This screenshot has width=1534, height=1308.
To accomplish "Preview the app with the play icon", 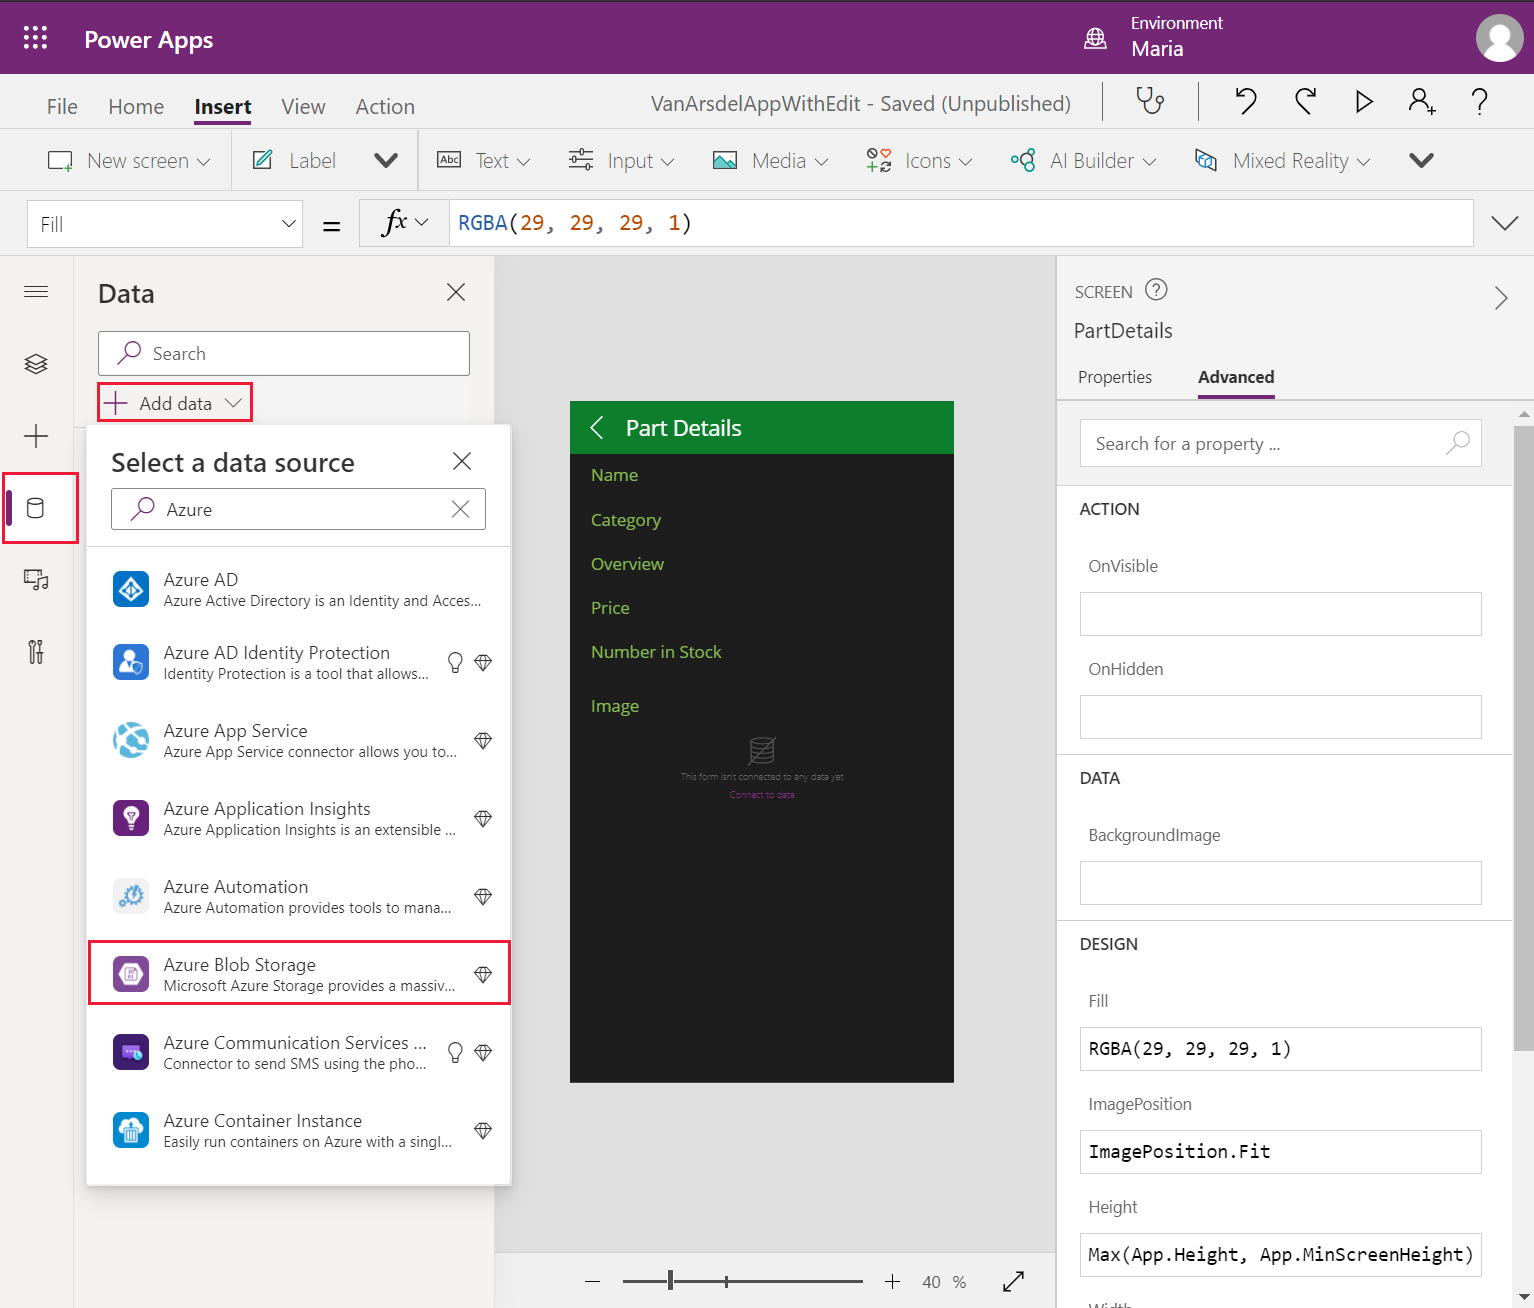I will (x=1363, y=101).
